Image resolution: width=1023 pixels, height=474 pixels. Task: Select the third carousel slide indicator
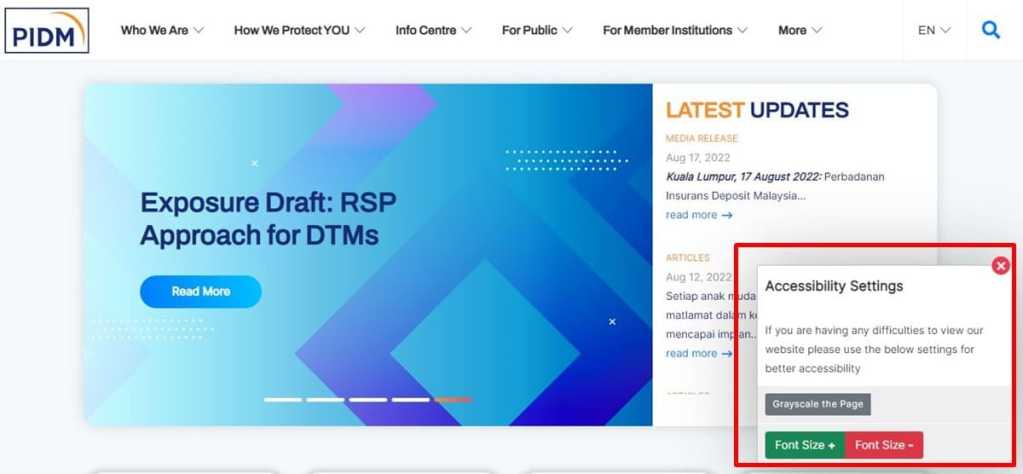click(x=368, y=400)
